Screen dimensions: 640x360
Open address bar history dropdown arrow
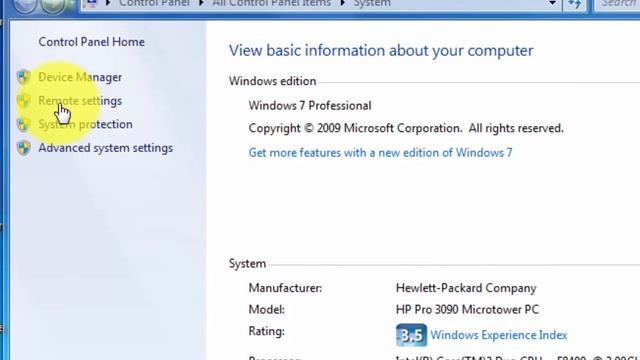[x=552, y=3]
